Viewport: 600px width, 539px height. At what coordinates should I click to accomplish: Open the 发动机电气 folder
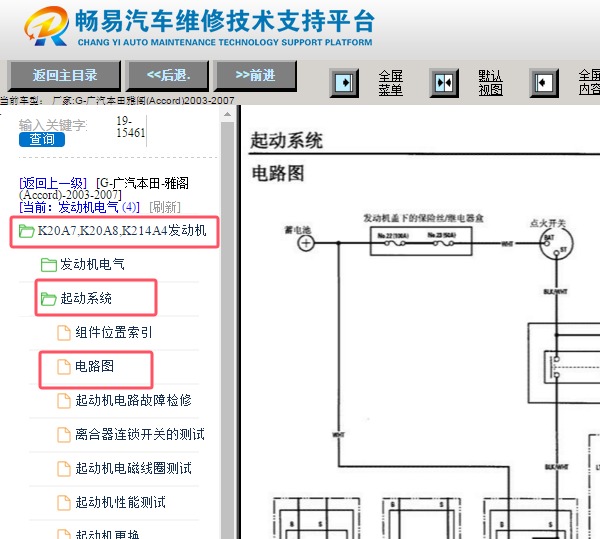point(92,264)
